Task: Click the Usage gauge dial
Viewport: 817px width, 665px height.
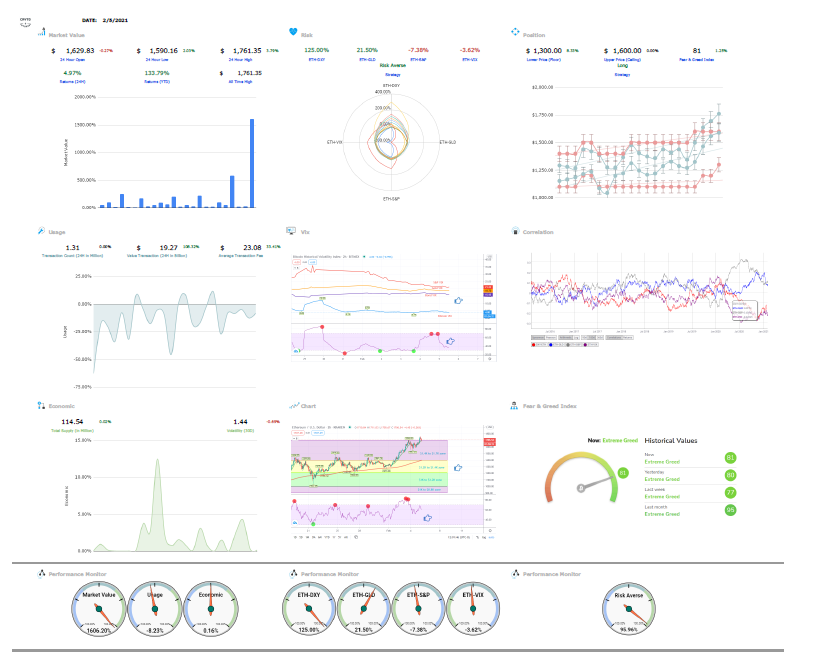Action: (x=155, y=609)
